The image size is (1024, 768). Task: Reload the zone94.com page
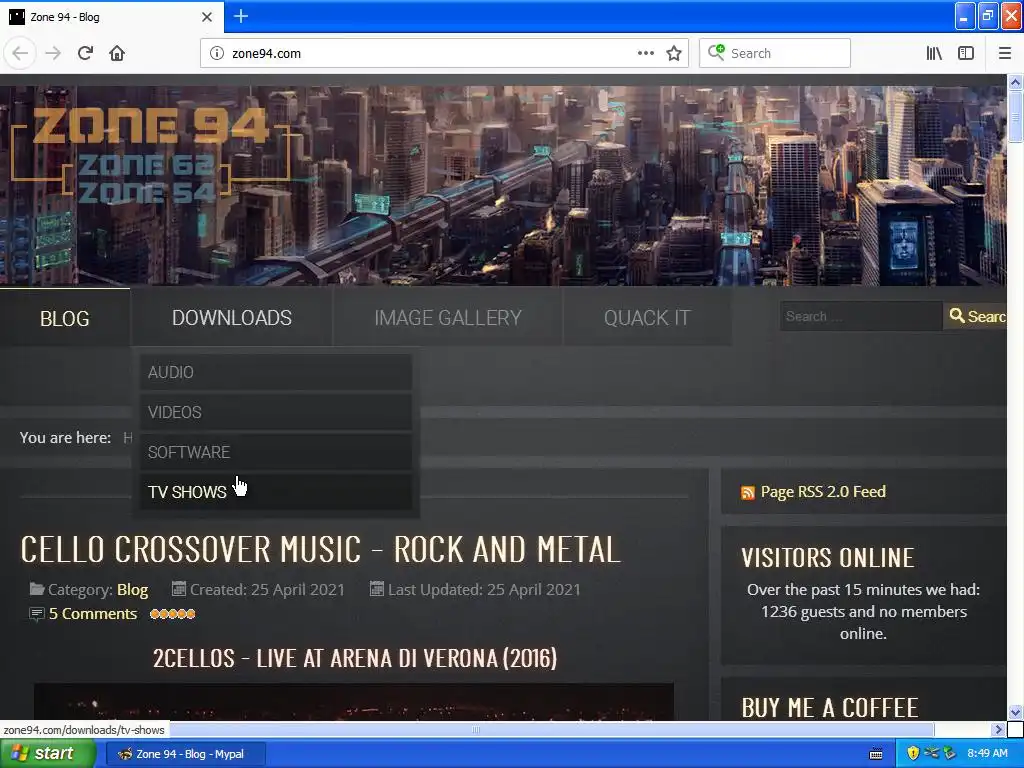point(86,53)
